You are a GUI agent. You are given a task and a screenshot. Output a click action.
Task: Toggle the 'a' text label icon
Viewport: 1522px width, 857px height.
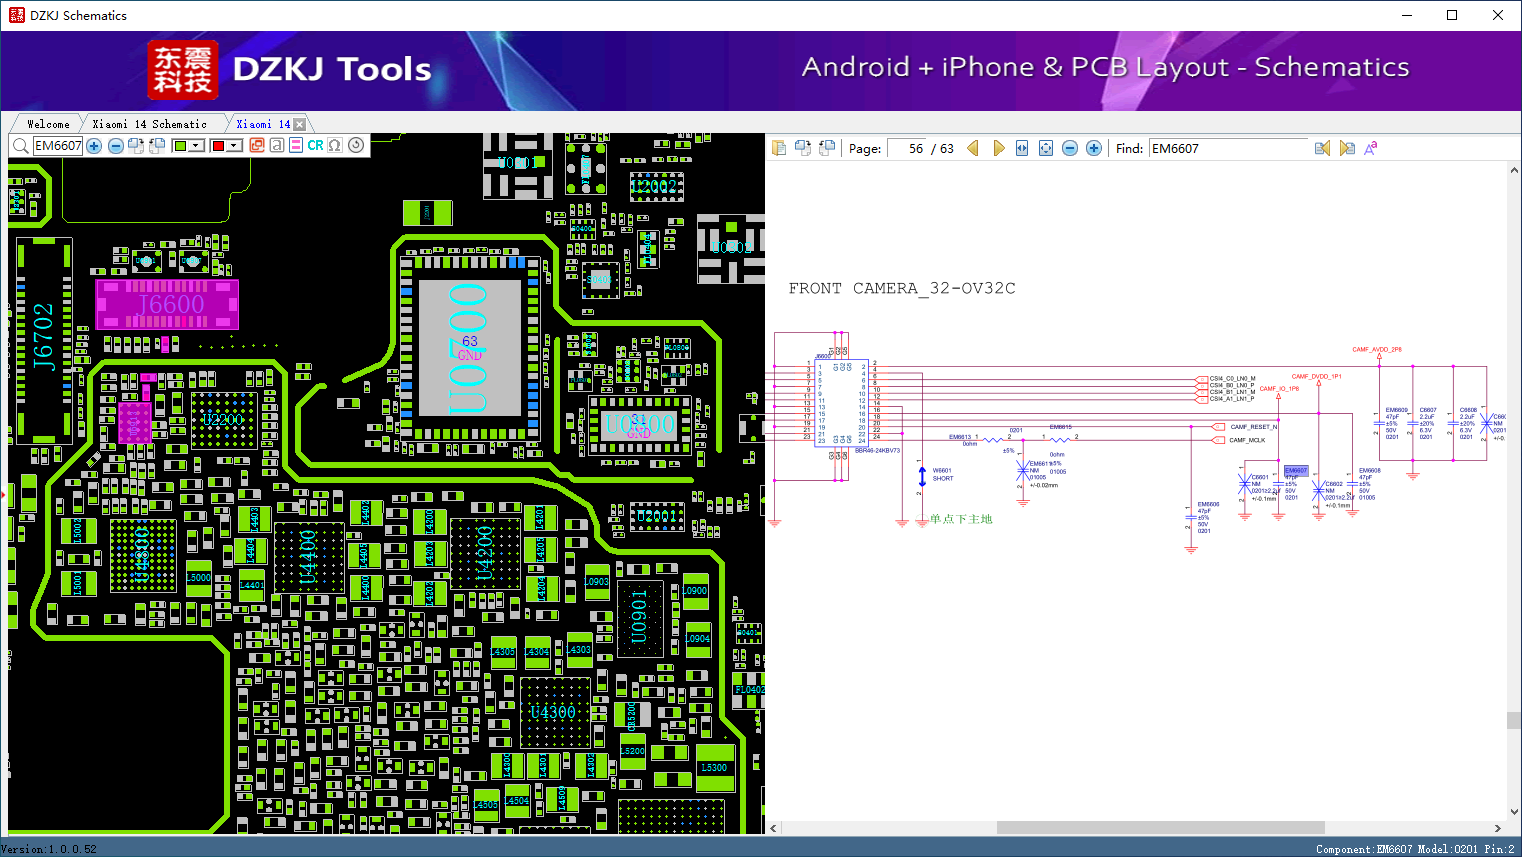pos(277,146)
